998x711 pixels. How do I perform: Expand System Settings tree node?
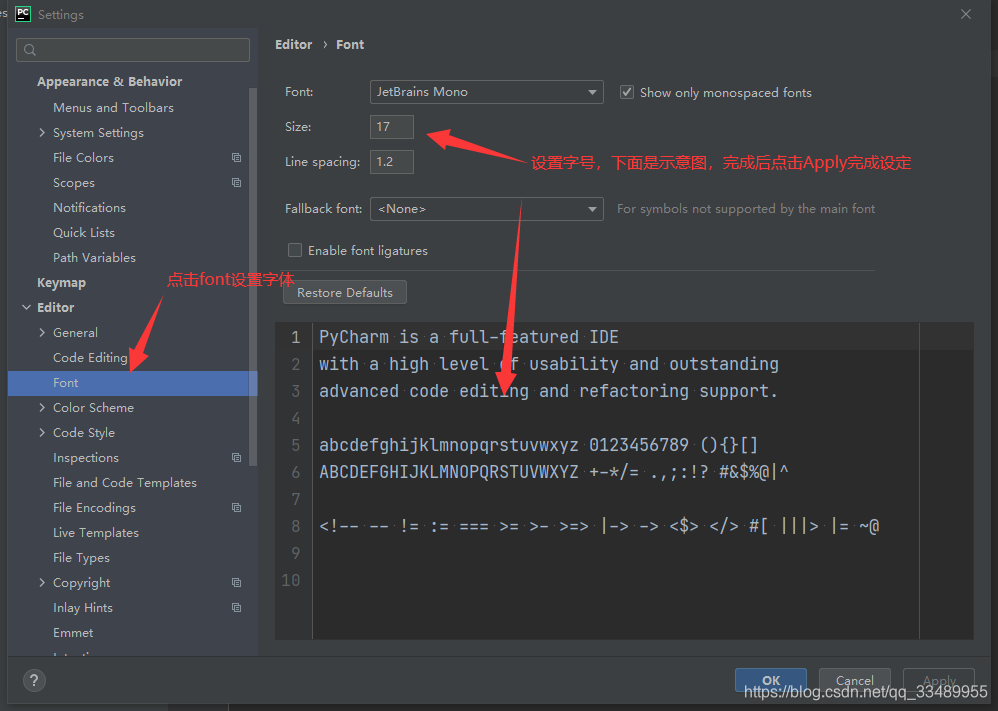tap(42, 132)
